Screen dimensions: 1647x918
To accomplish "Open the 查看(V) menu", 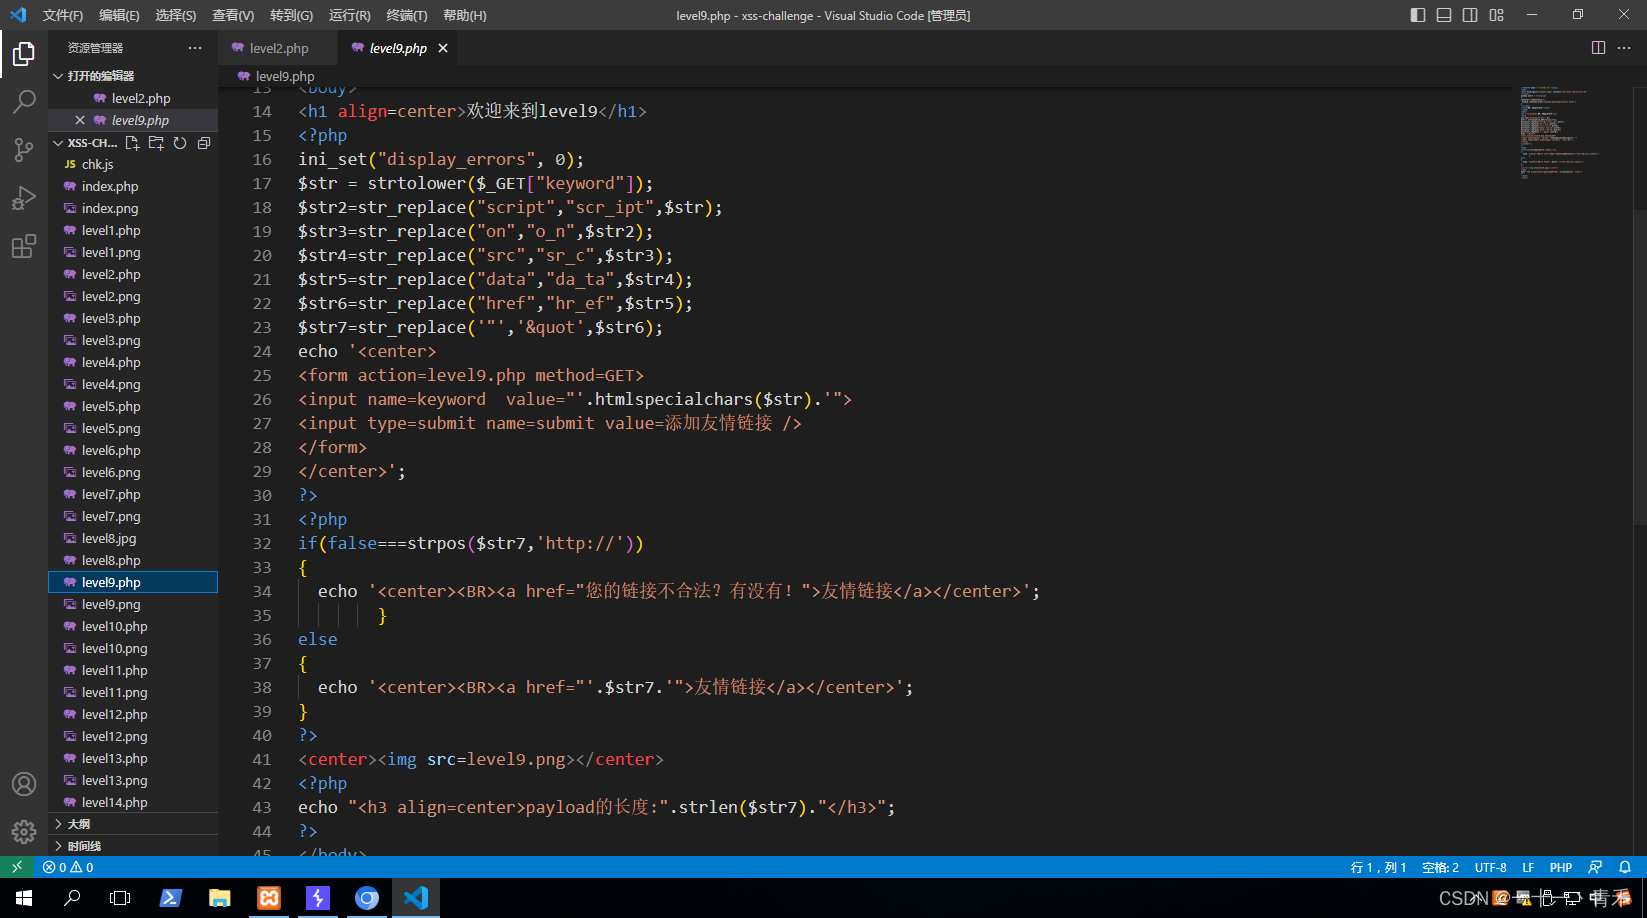I will (233, 15).
